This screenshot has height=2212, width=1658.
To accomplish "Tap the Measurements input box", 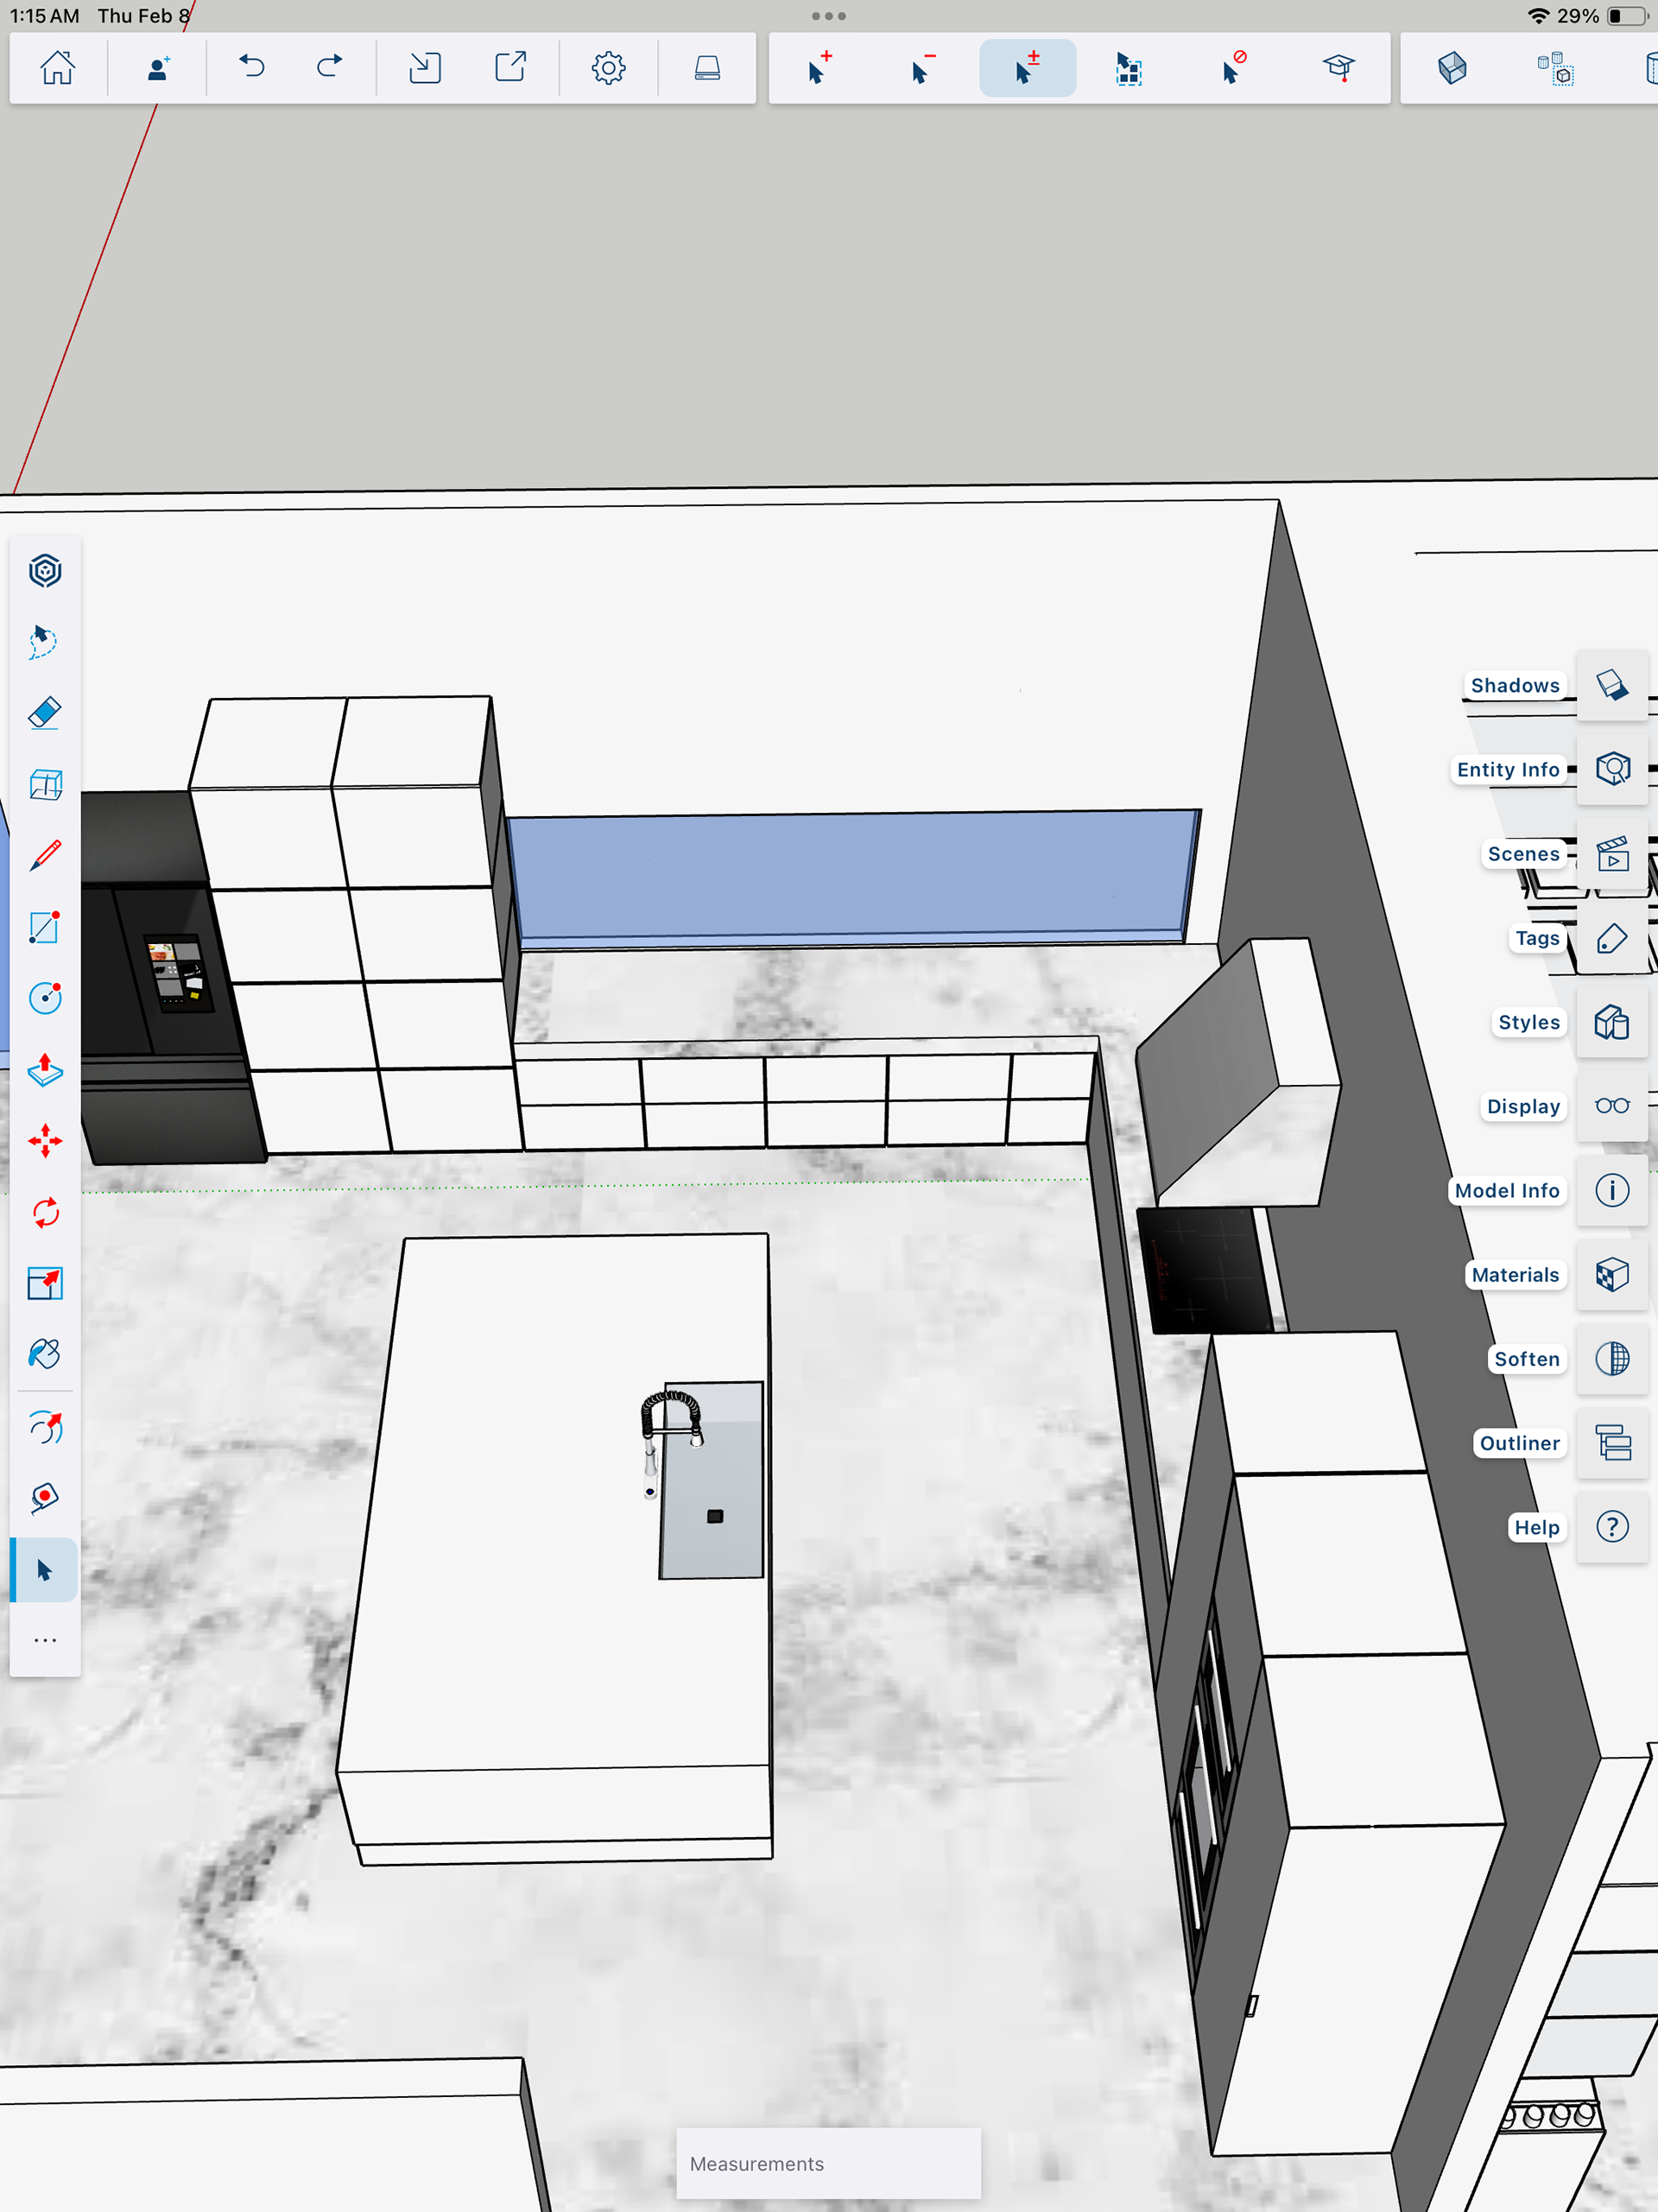I will point(828,2163).
